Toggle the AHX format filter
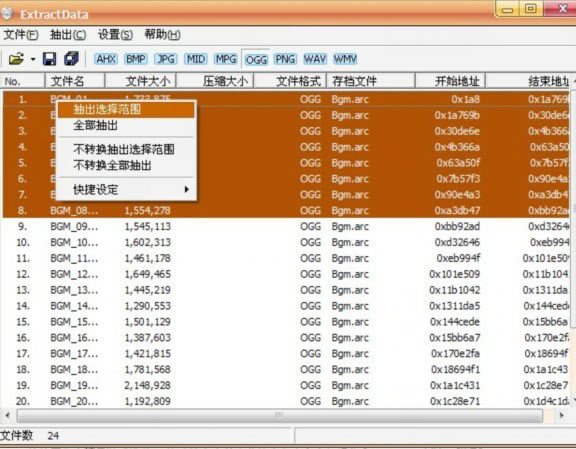This screenshot has width=576, height=449. pyautogui.click(x=106, y=59)
